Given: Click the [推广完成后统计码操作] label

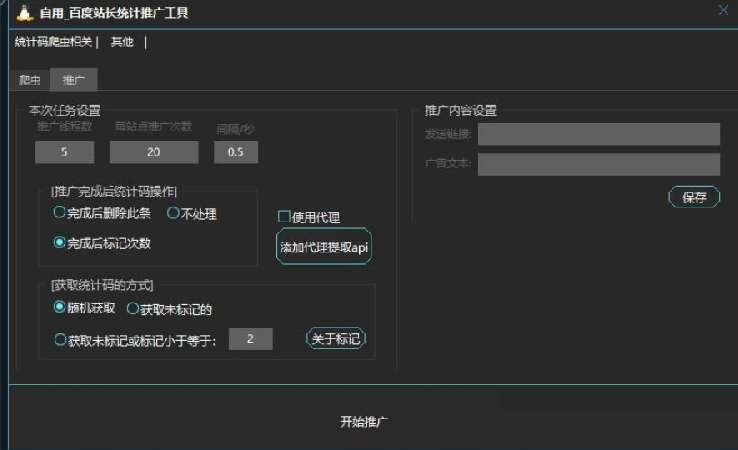Looking at the screenshot, I should tap(114, 192).
